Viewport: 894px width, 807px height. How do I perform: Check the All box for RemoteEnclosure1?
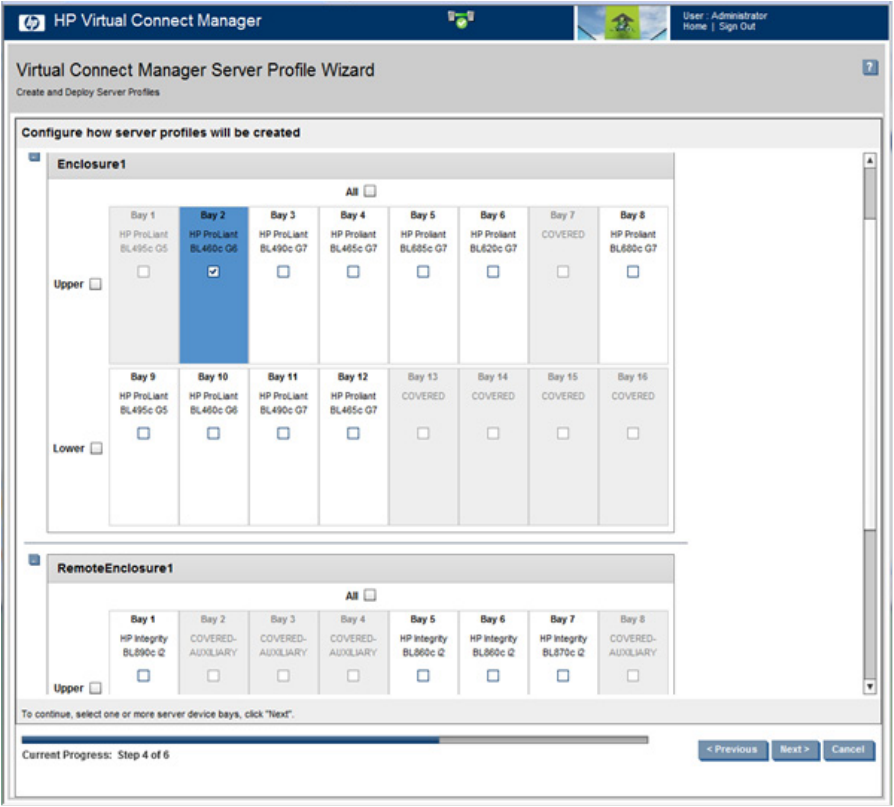(x=370, y=595)
